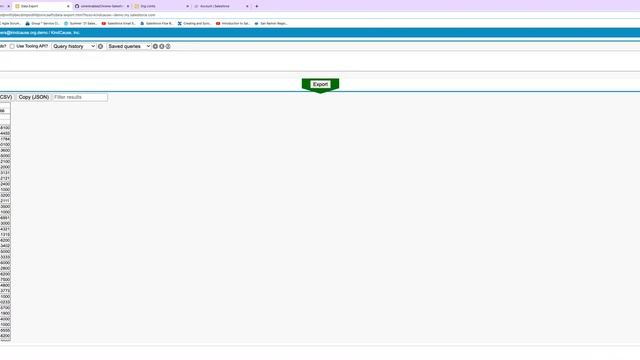Open the Summer '21 Sales bookmark

click(80, 24)
